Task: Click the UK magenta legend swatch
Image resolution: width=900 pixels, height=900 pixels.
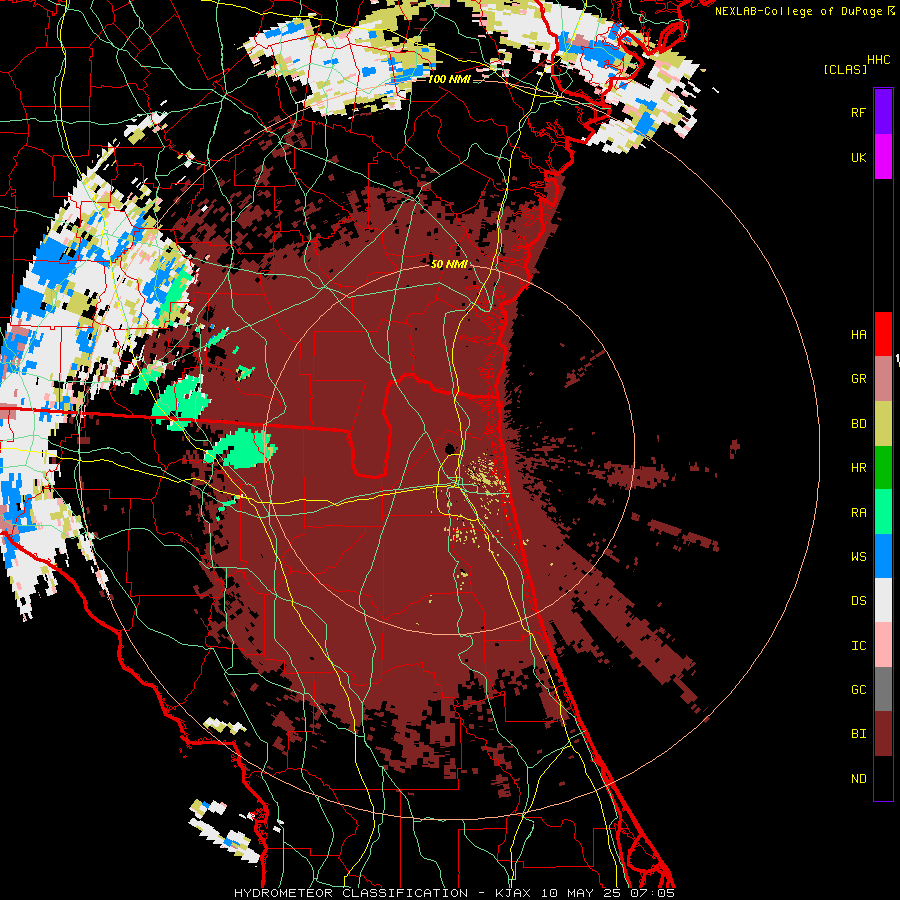Action: (x=883, y=157)
